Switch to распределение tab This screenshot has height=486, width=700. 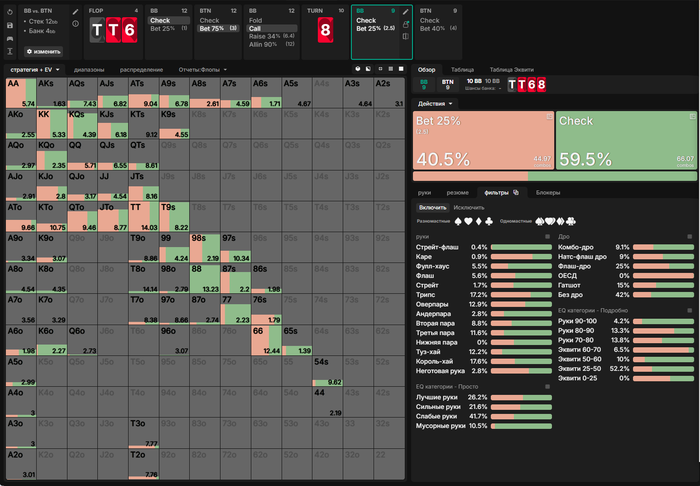pyautogui.click(x=142, y=70)
